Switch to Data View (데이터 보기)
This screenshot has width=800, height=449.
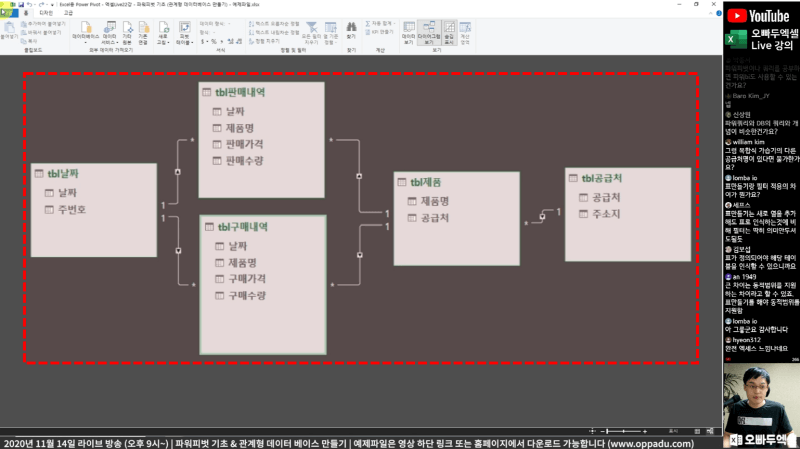pyautogui.click(x=409, y=33)
